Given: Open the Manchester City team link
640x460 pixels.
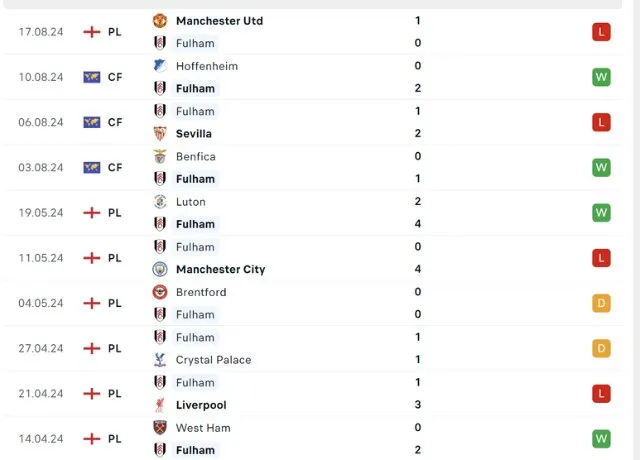Looking at the screenshot, I should 220,270.
